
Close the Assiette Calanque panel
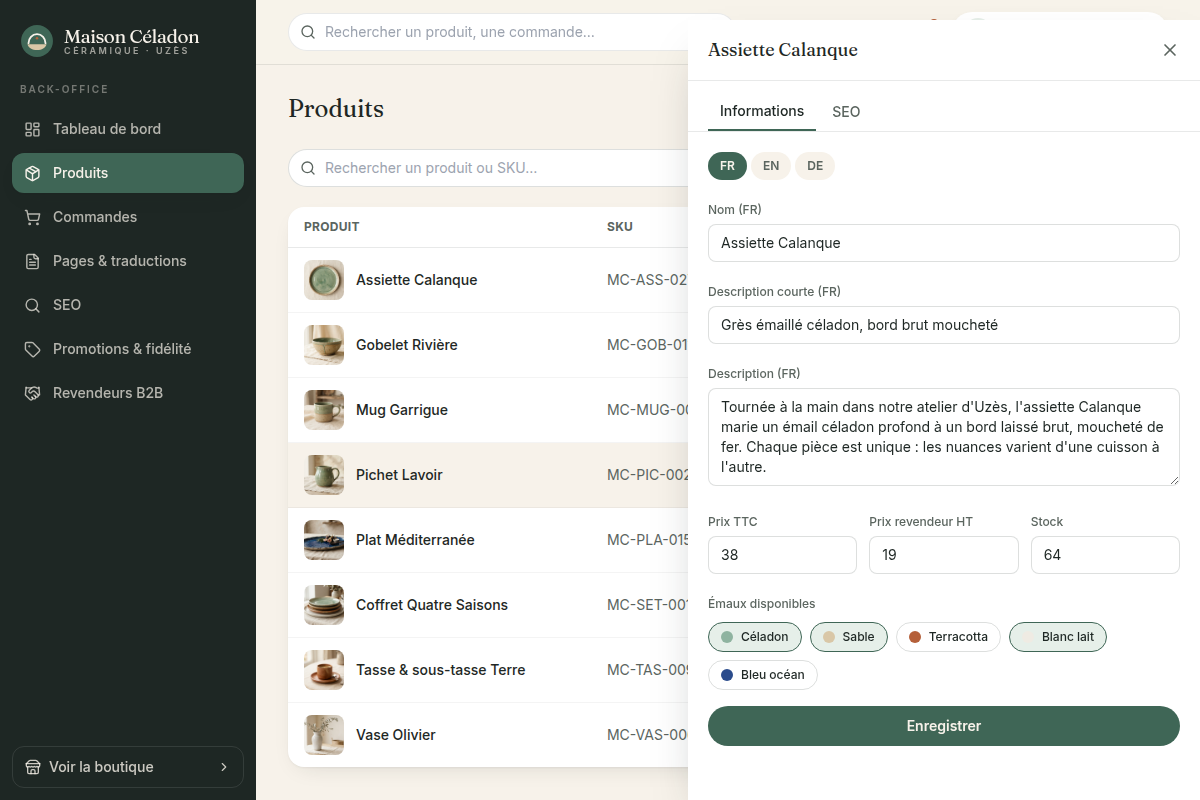(x=1170, y=50)
